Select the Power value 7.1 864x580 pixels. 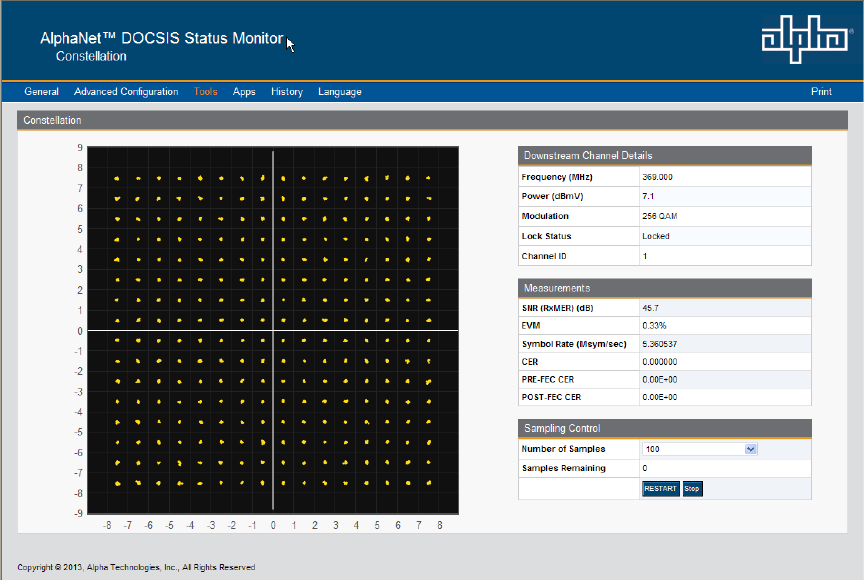[648, 196]
